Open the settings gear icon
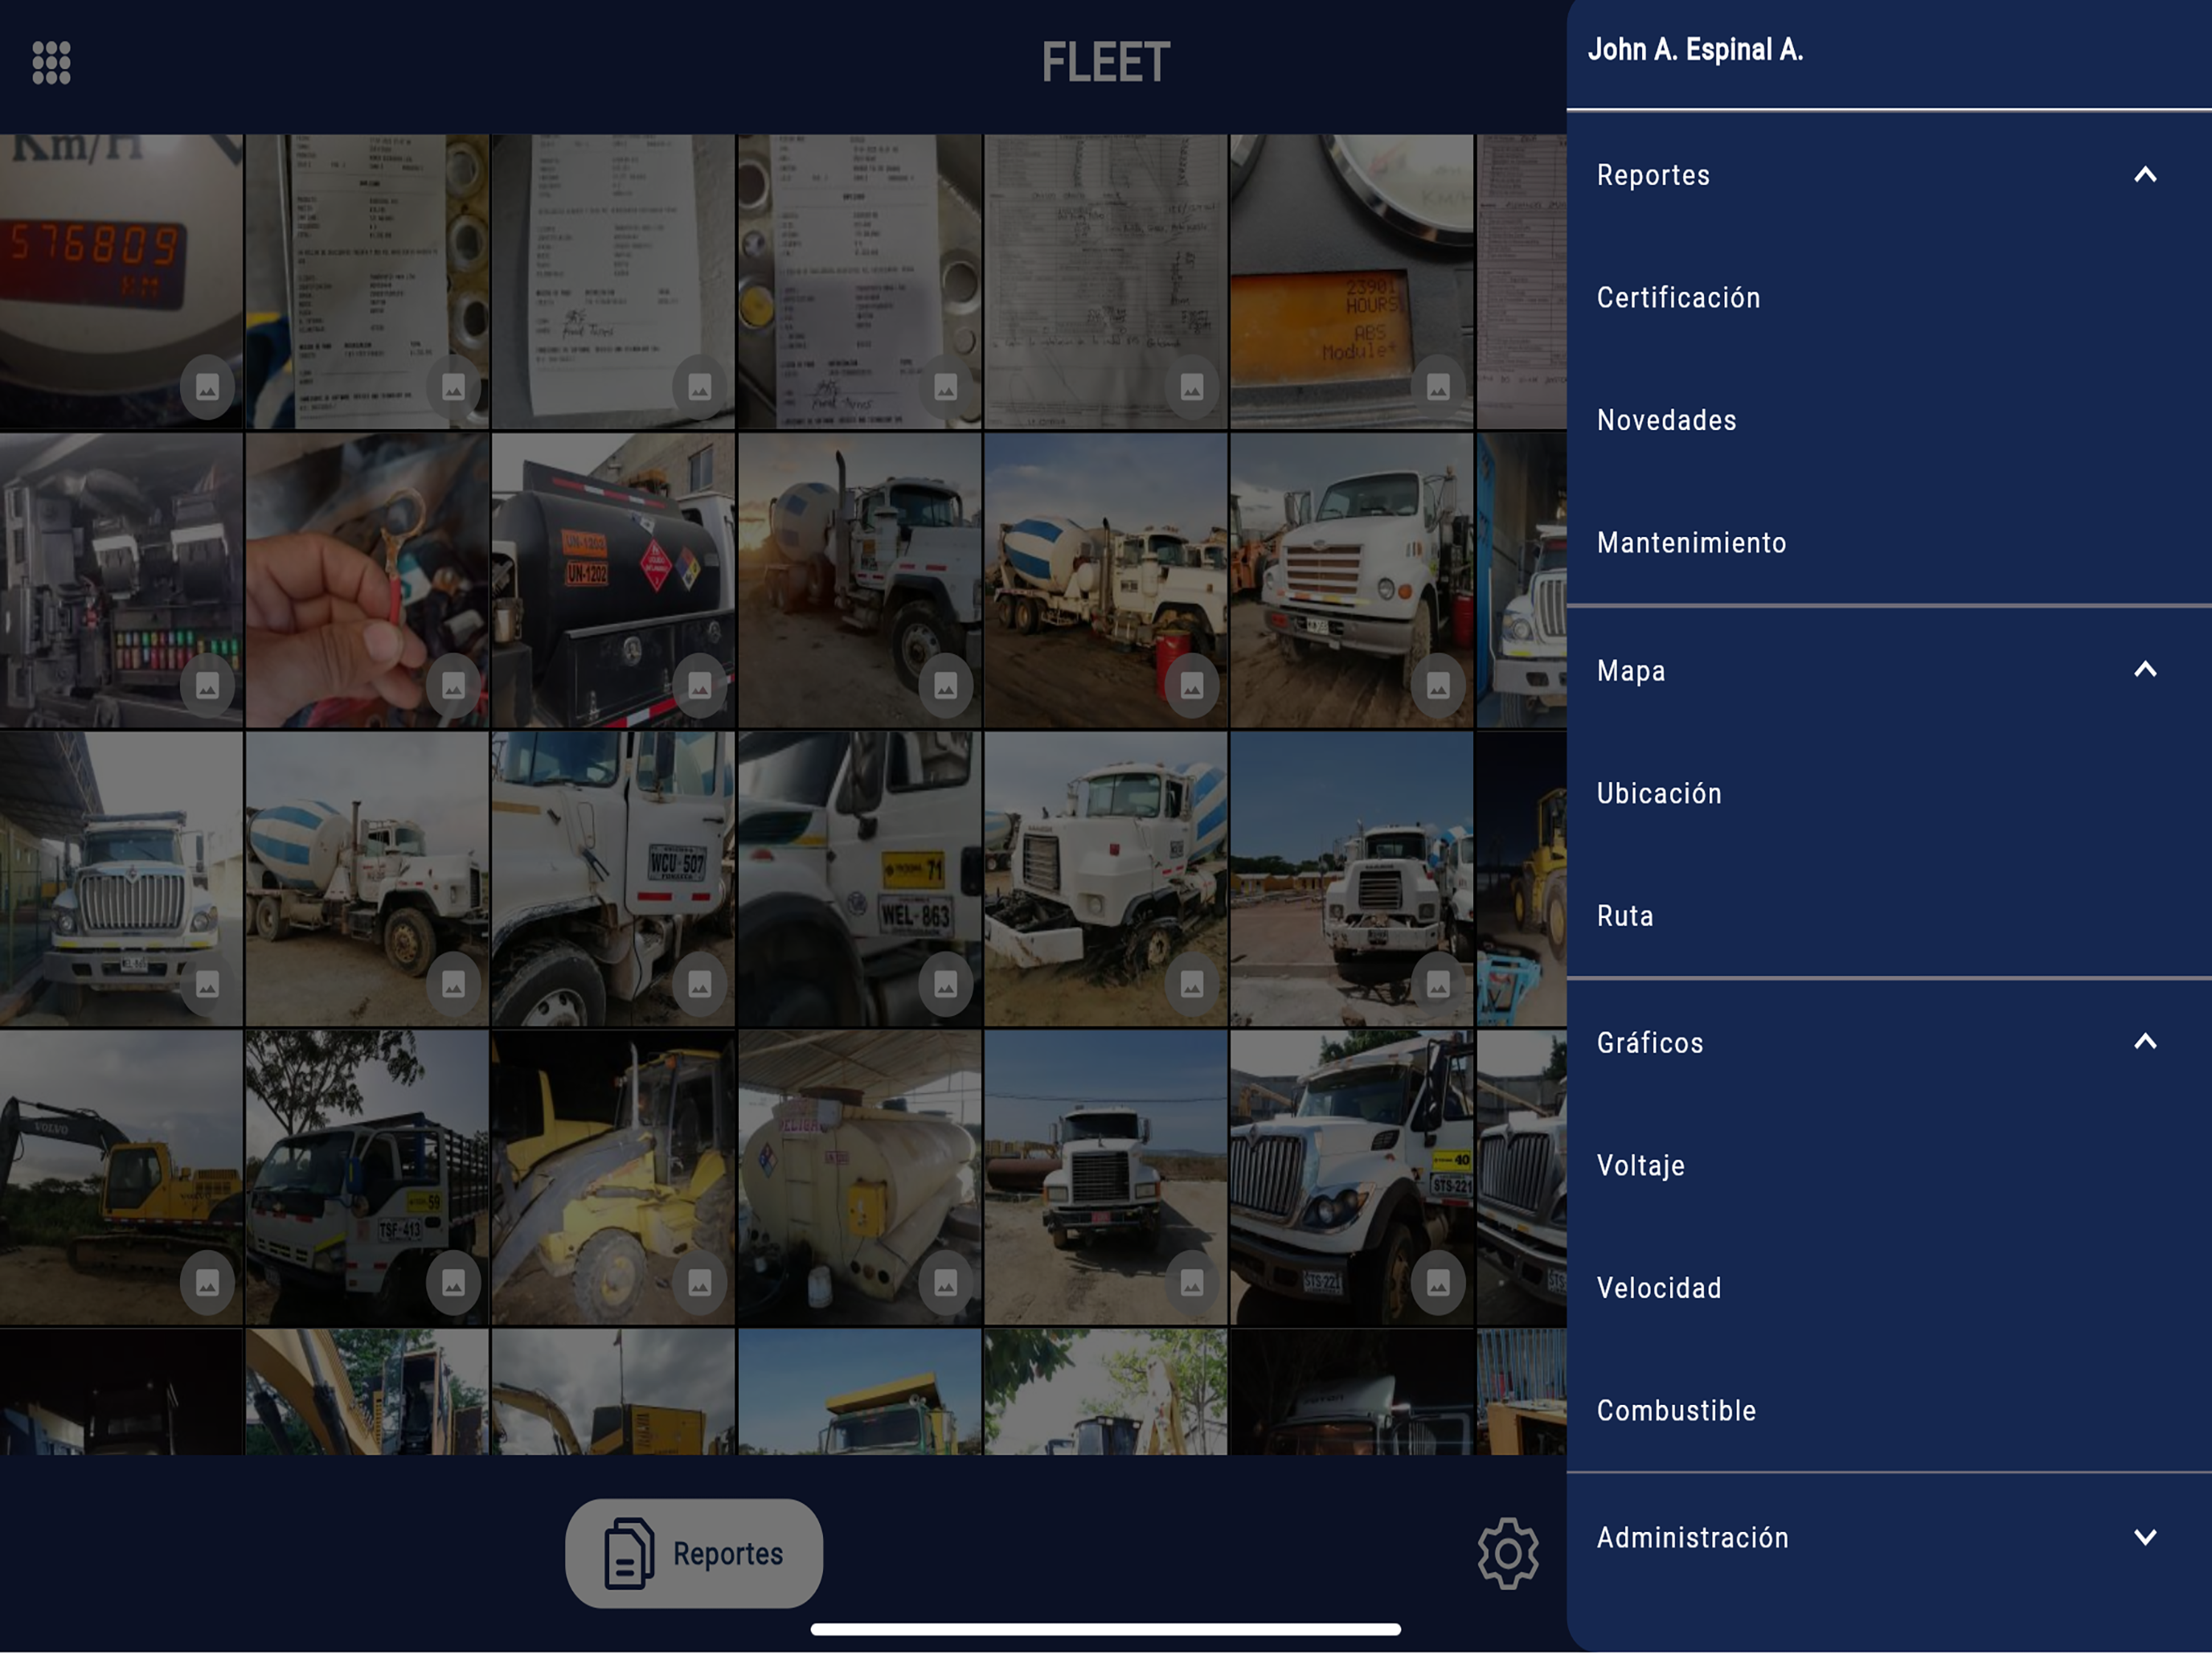 (x=1507, y=1553)
